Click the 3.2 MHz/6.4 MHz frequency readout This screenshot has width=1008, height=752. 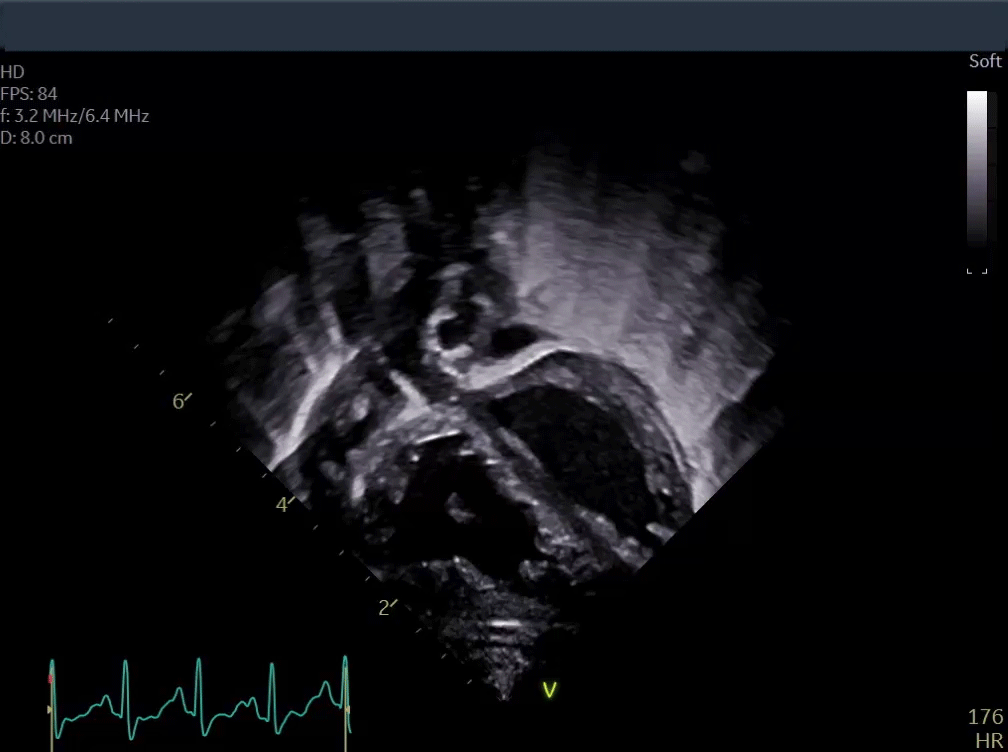[x=75, y=116]
